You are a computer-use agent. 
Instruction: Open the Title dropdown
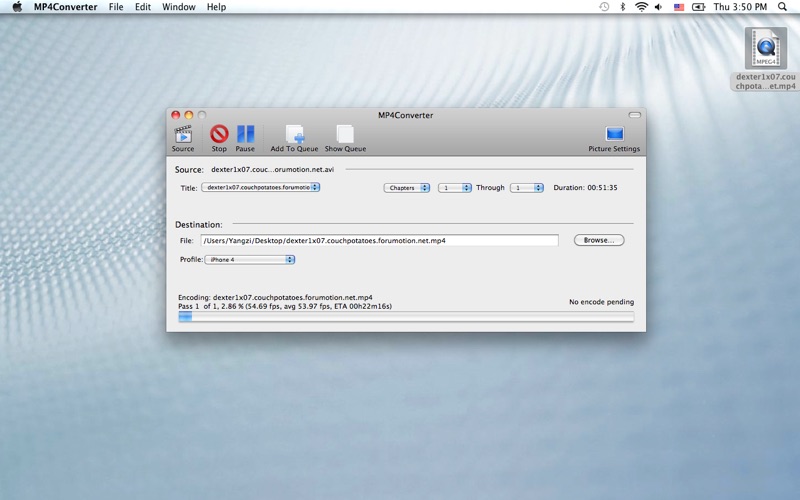pyautogui.click(x=261, y=187)
